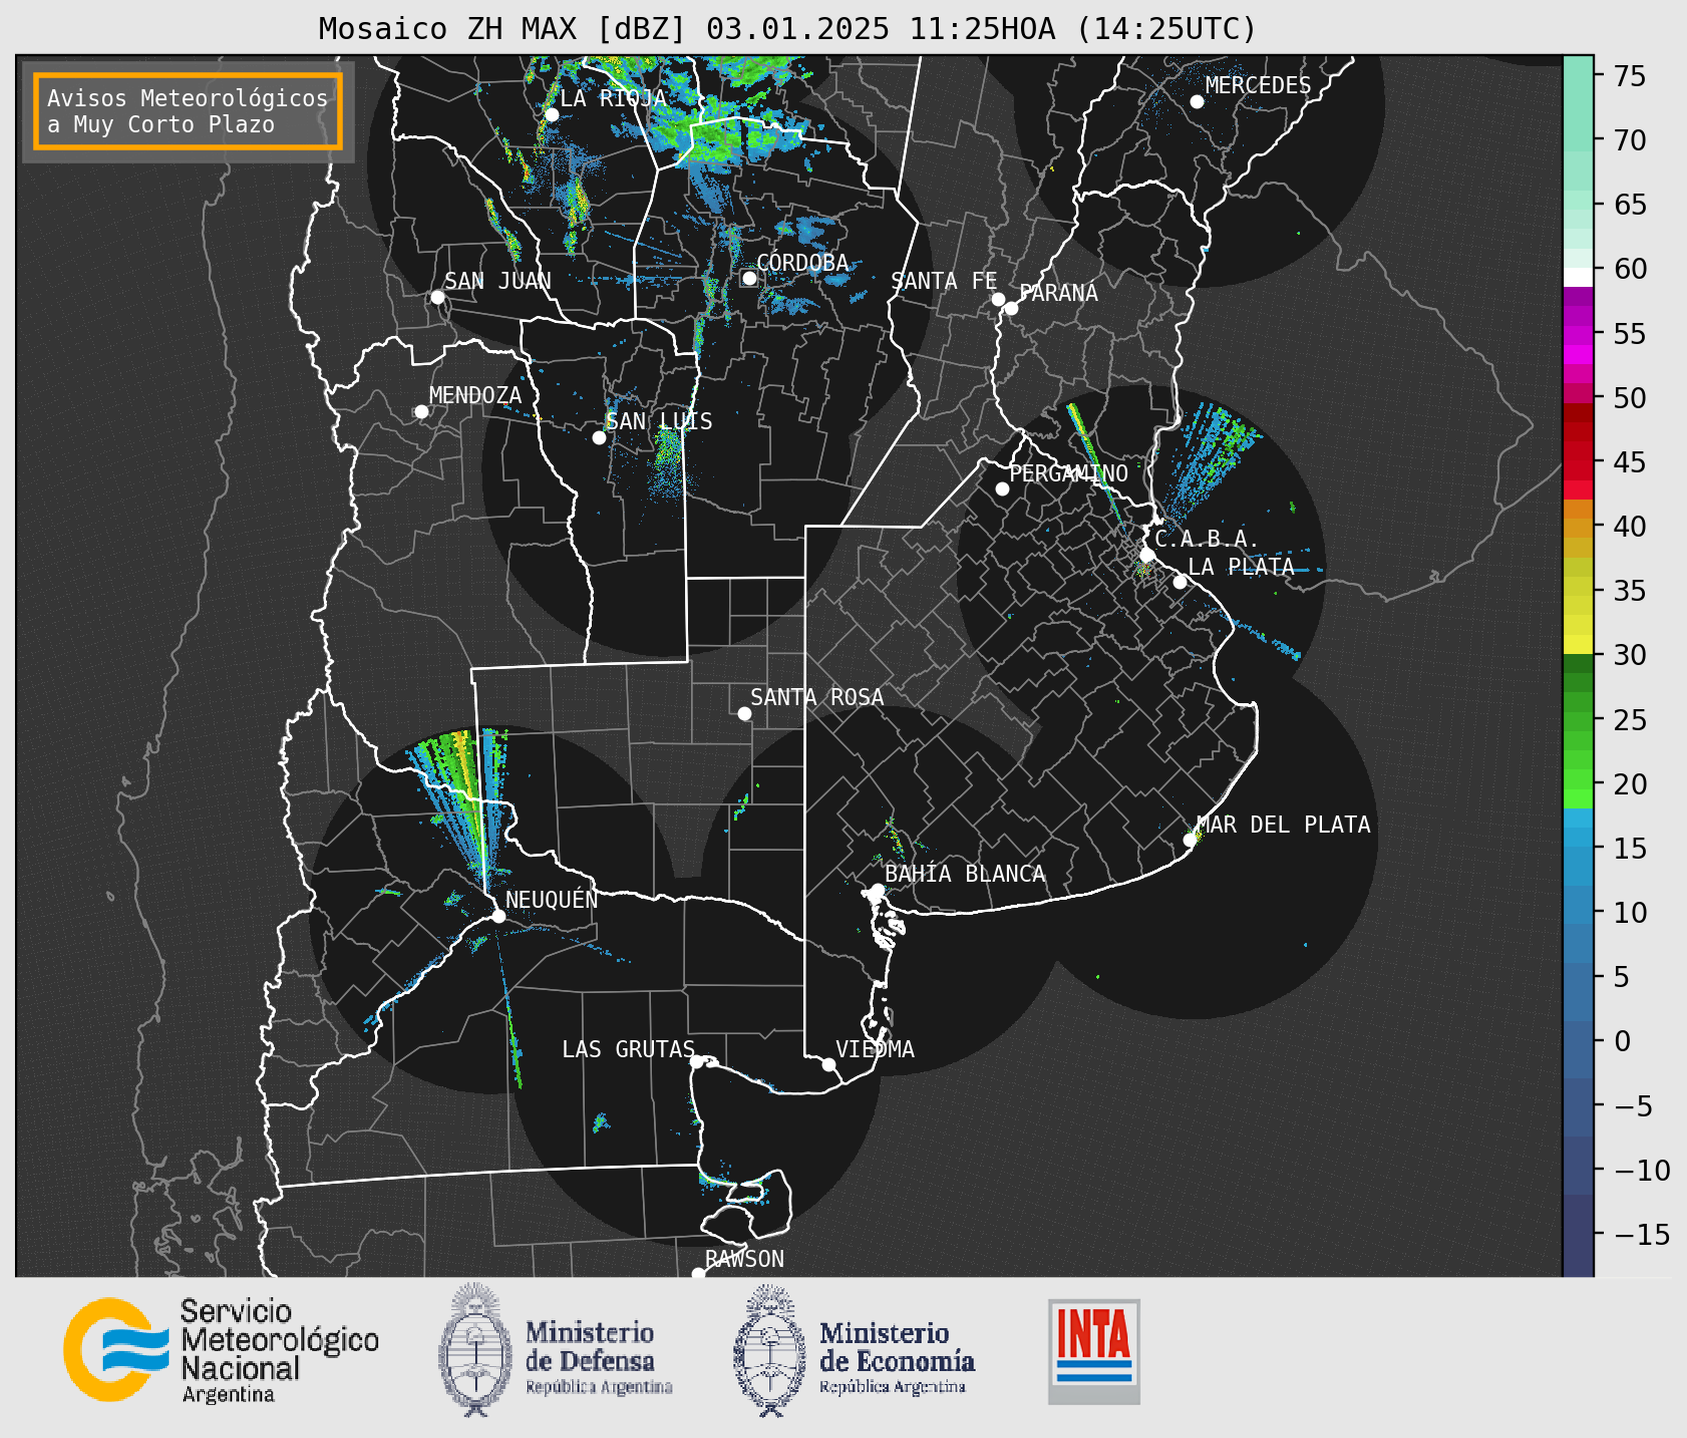Click the Mercedes city marker

[1197, 102]
